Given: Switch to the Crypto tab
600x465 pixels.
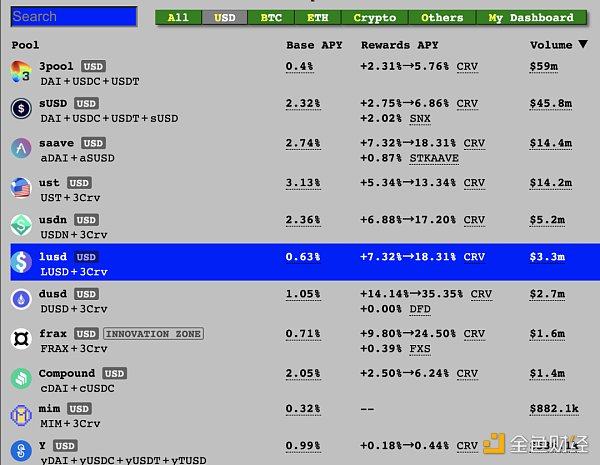Looking at the screenshot, I should [375, 18].
